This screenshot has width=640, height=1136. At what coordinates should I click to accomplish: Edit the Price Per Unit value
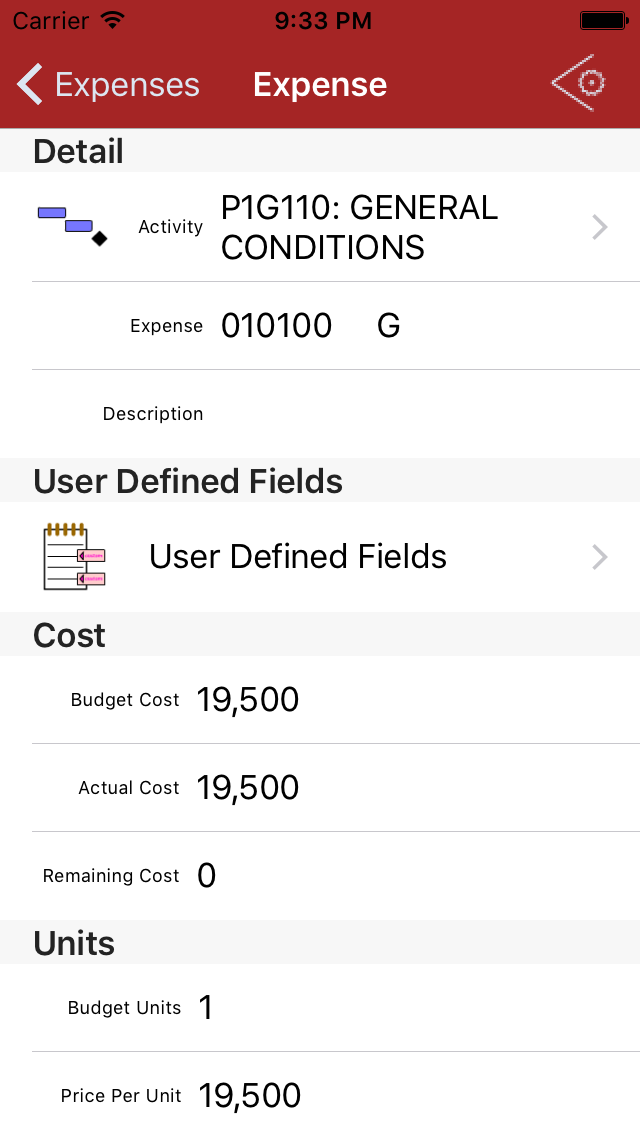250,1096
